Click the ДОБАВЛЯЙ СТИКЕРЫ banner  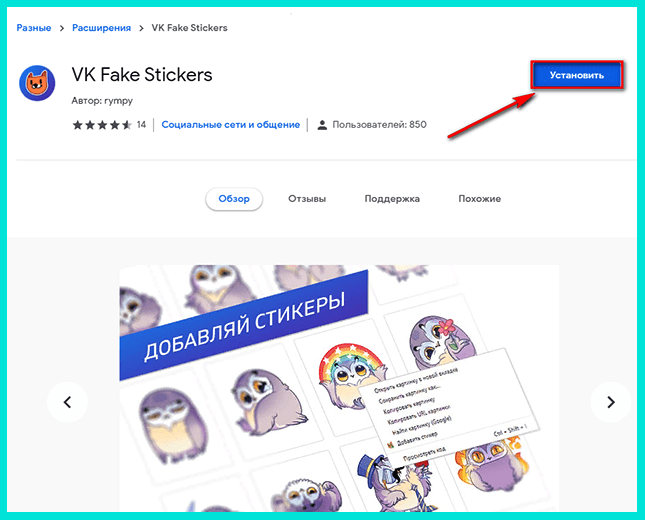[244, 325]
